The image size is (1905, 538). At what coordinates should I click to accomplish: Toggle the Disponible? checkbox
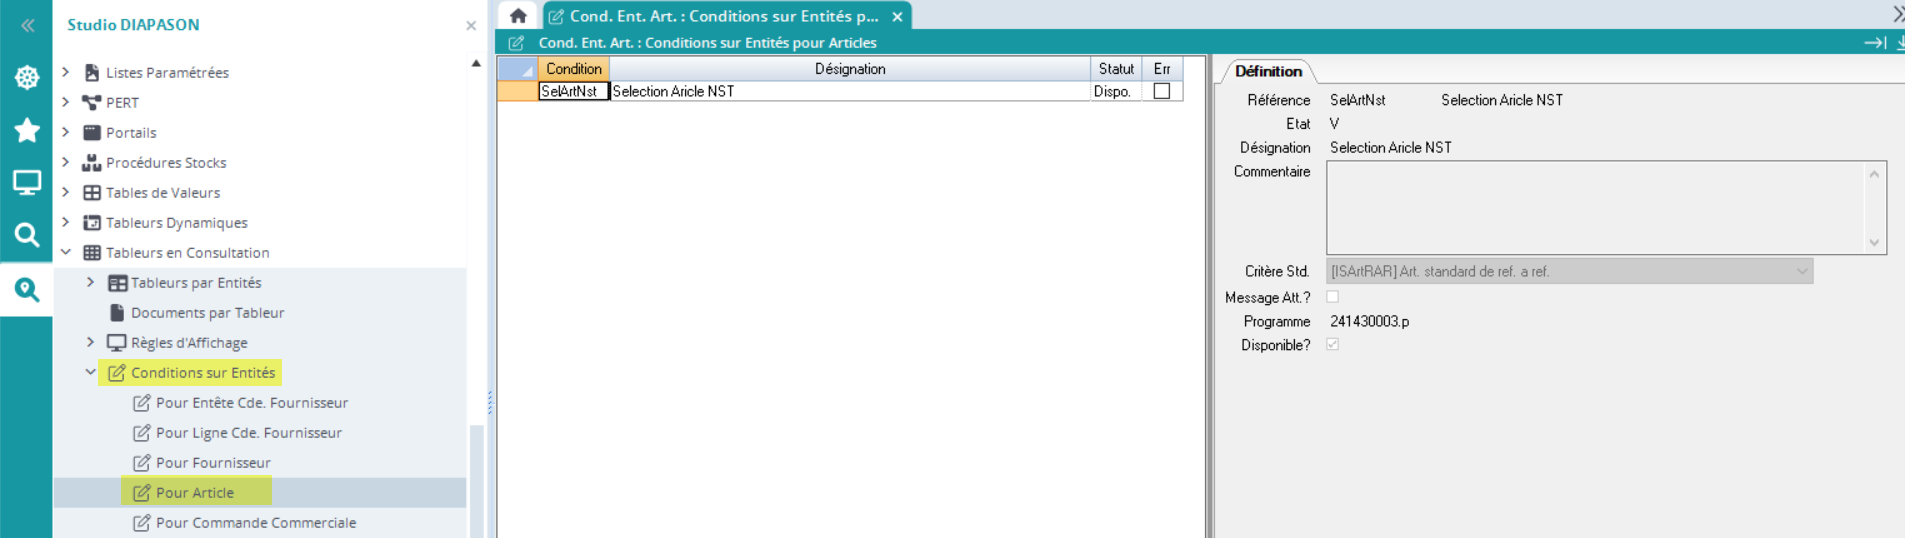point(1332,345)
